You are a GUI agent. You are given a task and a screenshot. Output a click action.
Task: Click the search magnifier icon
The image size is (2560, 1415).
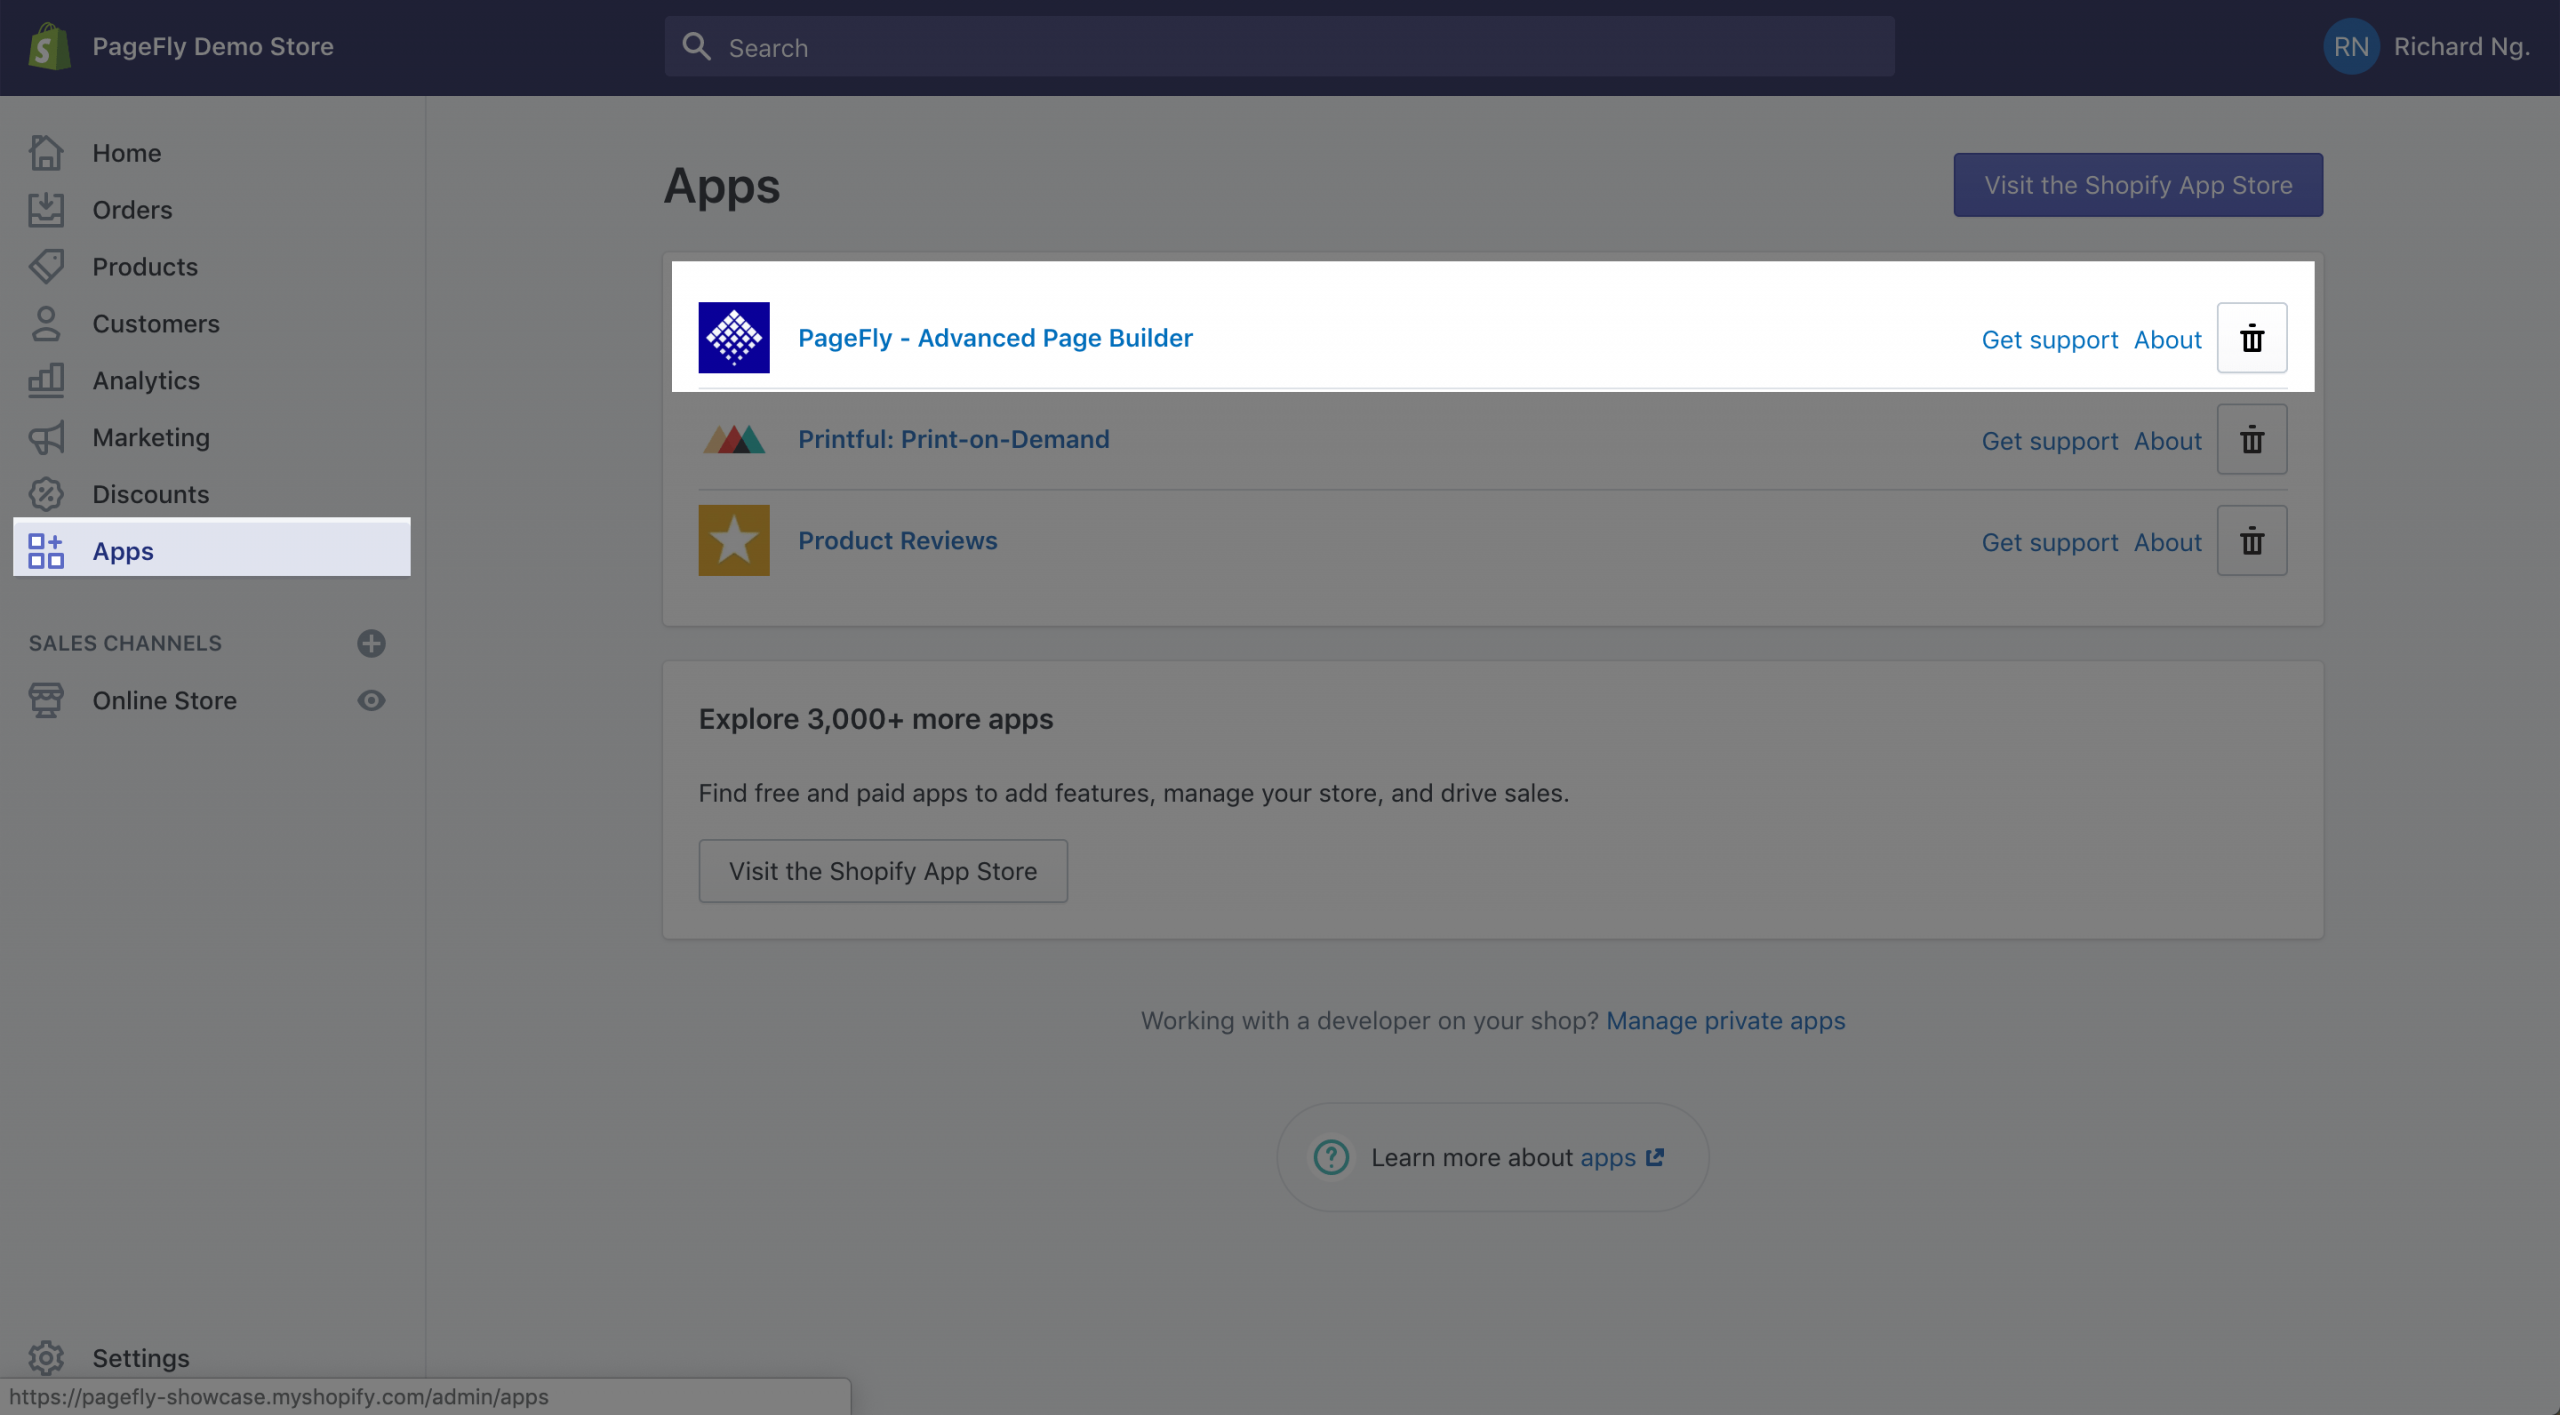696,46
